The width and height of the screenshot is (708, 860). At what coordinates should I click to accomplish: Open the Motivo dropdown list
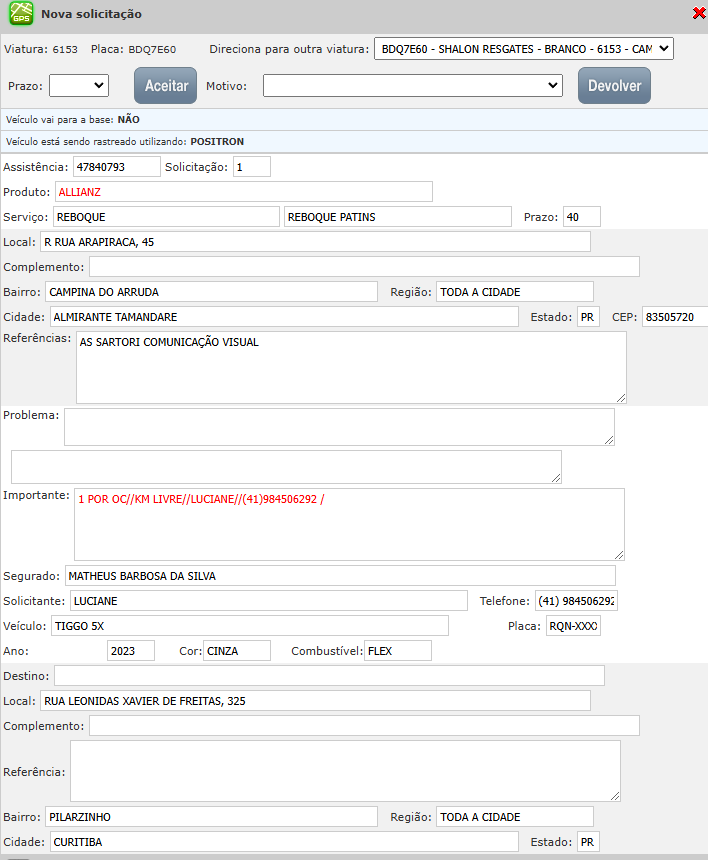412,86
